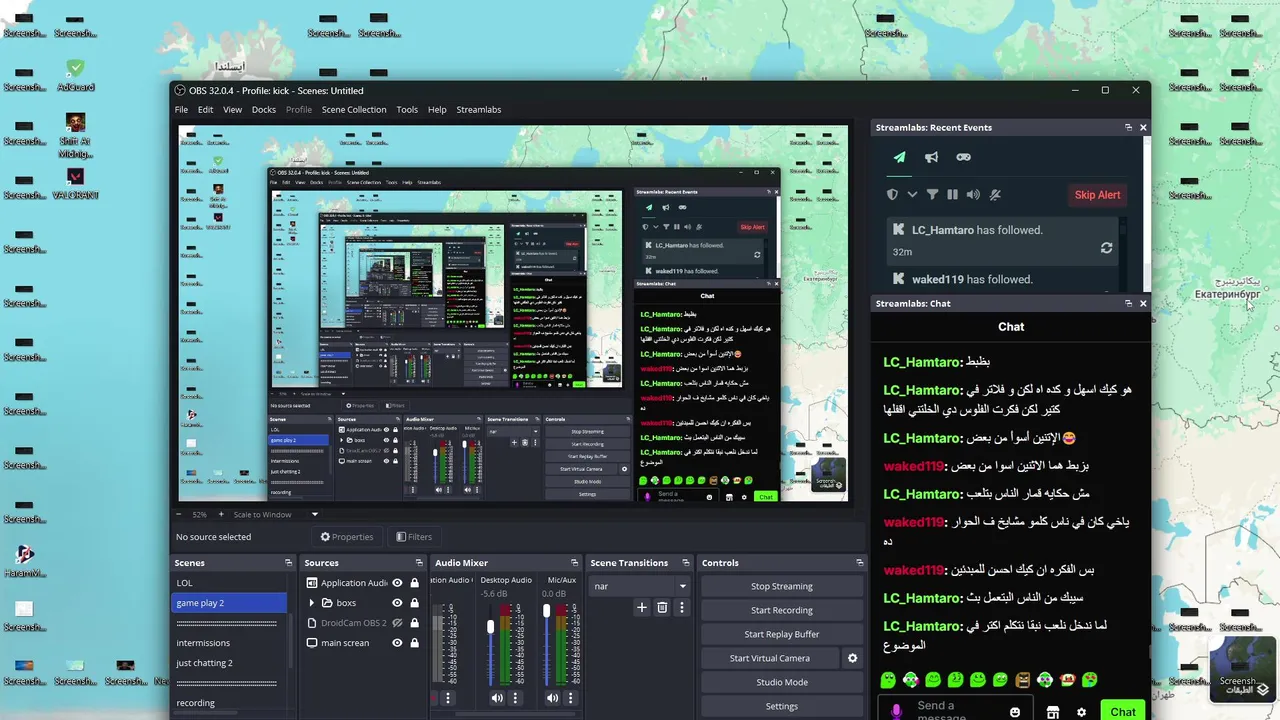Mute Desktop Audio speaker button
The image size is (1280, 720).
pyautogui.click(x=497, y=698)
